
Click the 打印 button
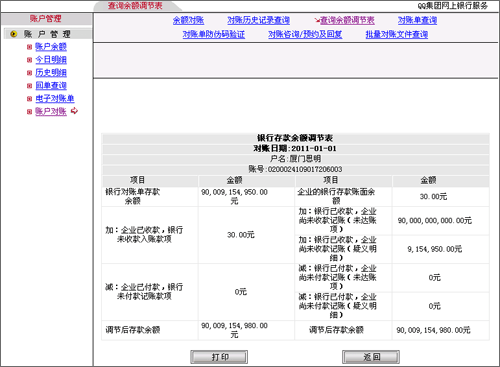pos(219,357)
